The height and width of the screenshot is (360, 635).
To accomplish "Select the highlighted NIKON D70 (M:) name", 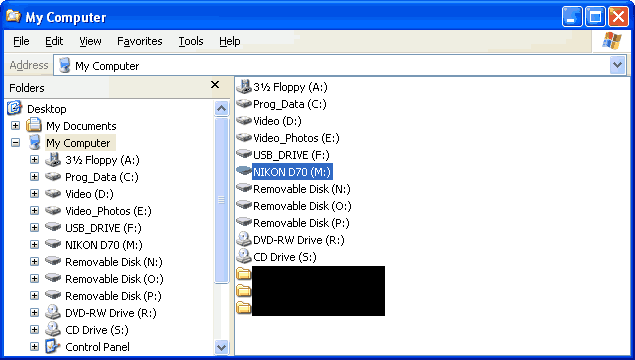I will pos(292,172).
